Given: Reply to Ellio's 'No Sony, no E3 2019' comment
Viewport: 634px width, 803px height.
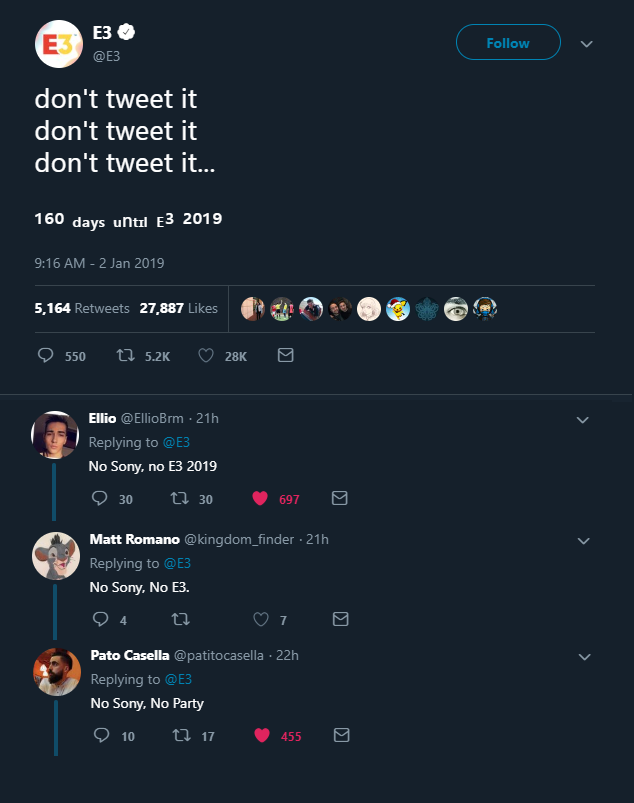Looking at the screenshot, I should coord(98,498).
